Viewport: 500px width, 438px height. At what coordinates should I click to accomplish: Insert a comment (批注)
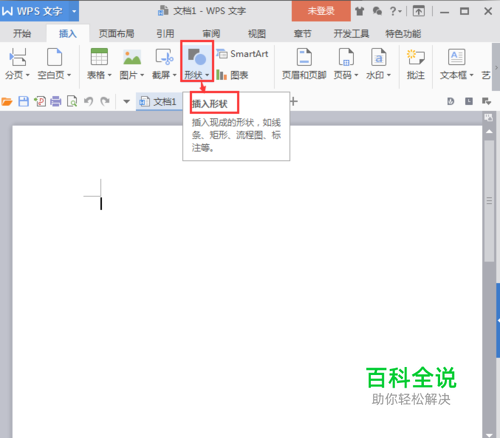(x=416, y=64)
